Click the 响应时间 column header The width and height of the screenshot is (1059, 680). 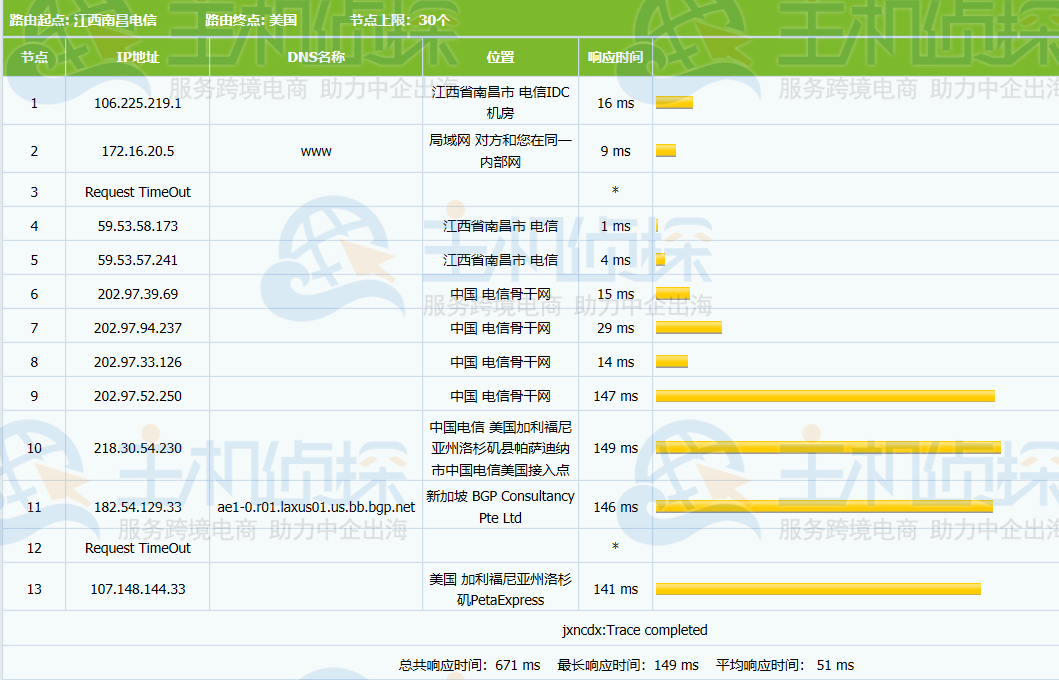click(615, 57)
